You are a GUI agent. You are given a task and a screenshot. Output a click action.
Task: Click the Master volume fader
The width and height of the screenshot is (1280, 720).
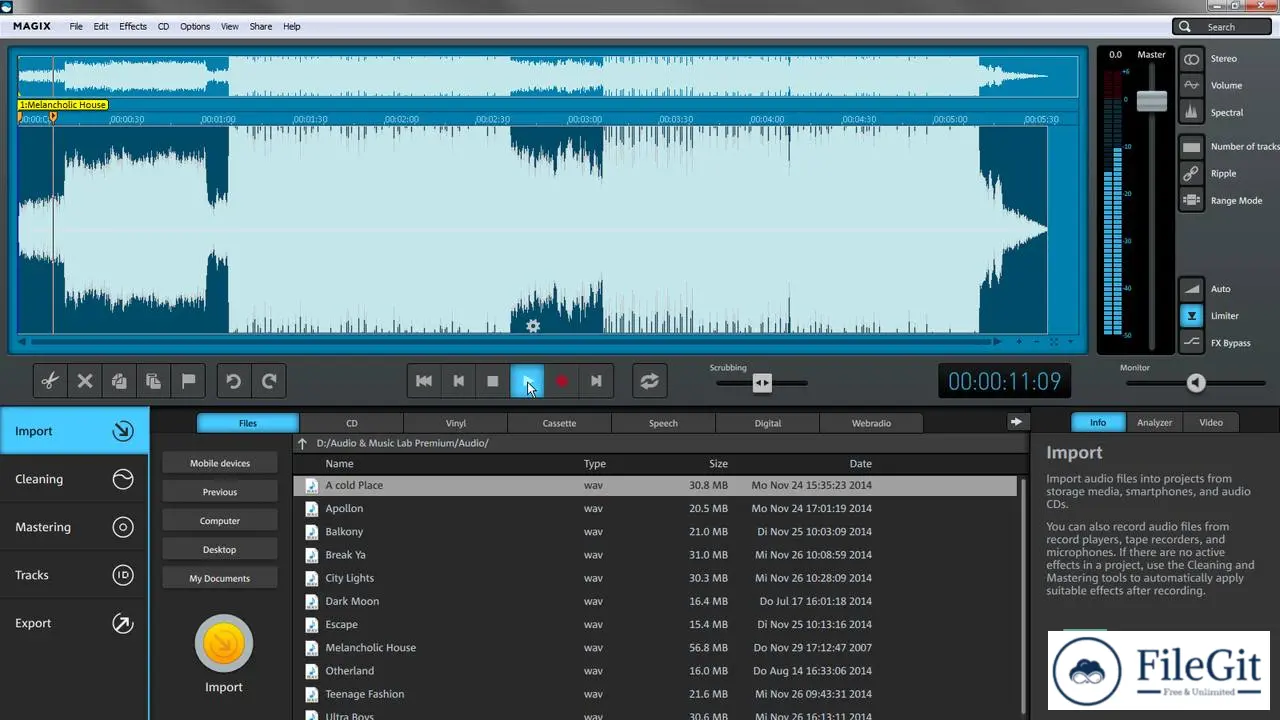(x=1152, y=100)
